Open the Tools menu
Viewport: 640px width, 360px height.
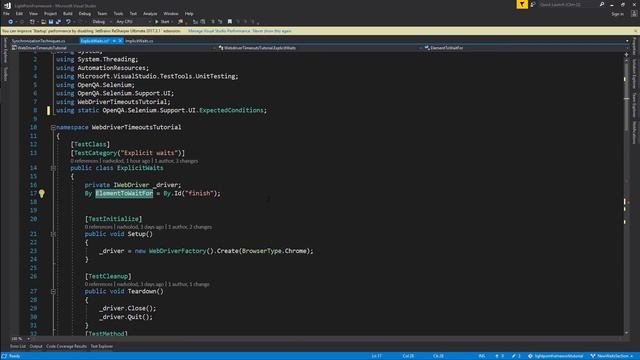118,14
